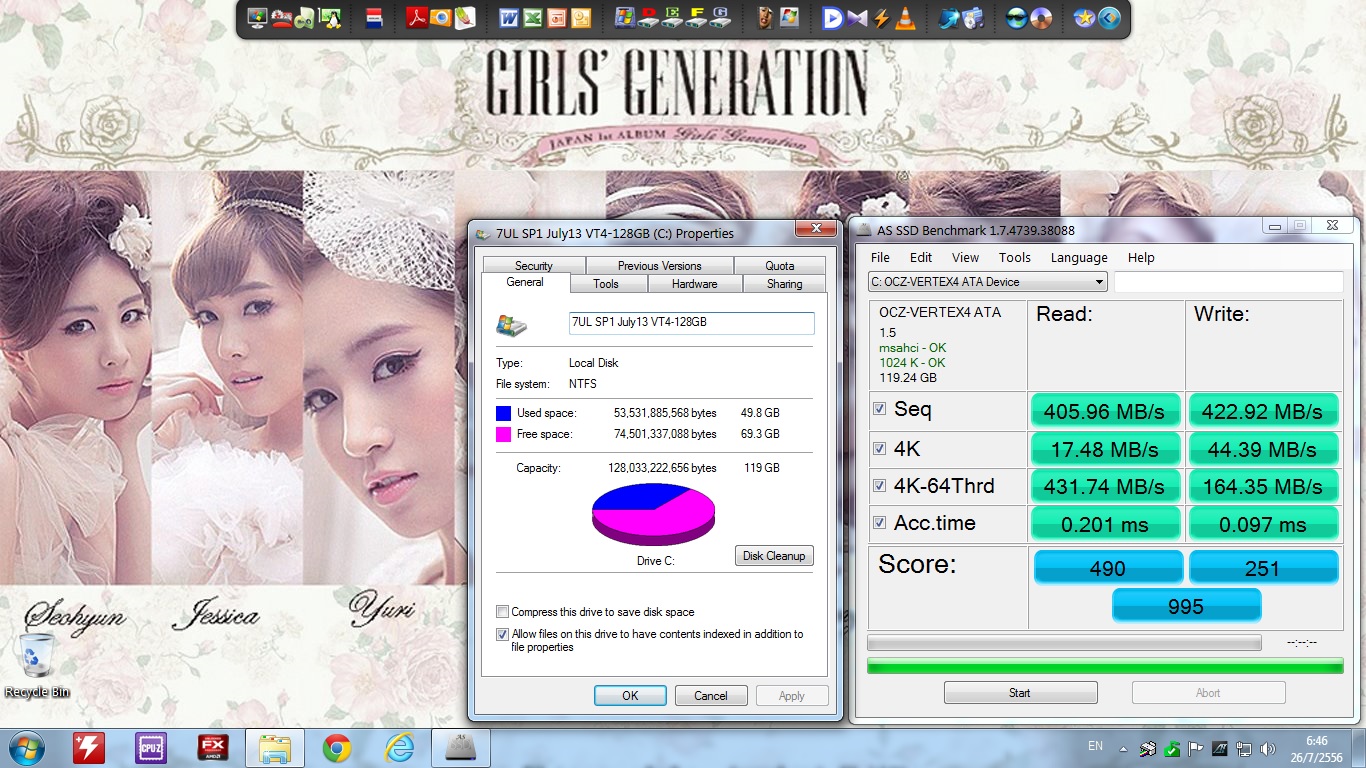Click the network tray icon

(x=1245, y=748)
